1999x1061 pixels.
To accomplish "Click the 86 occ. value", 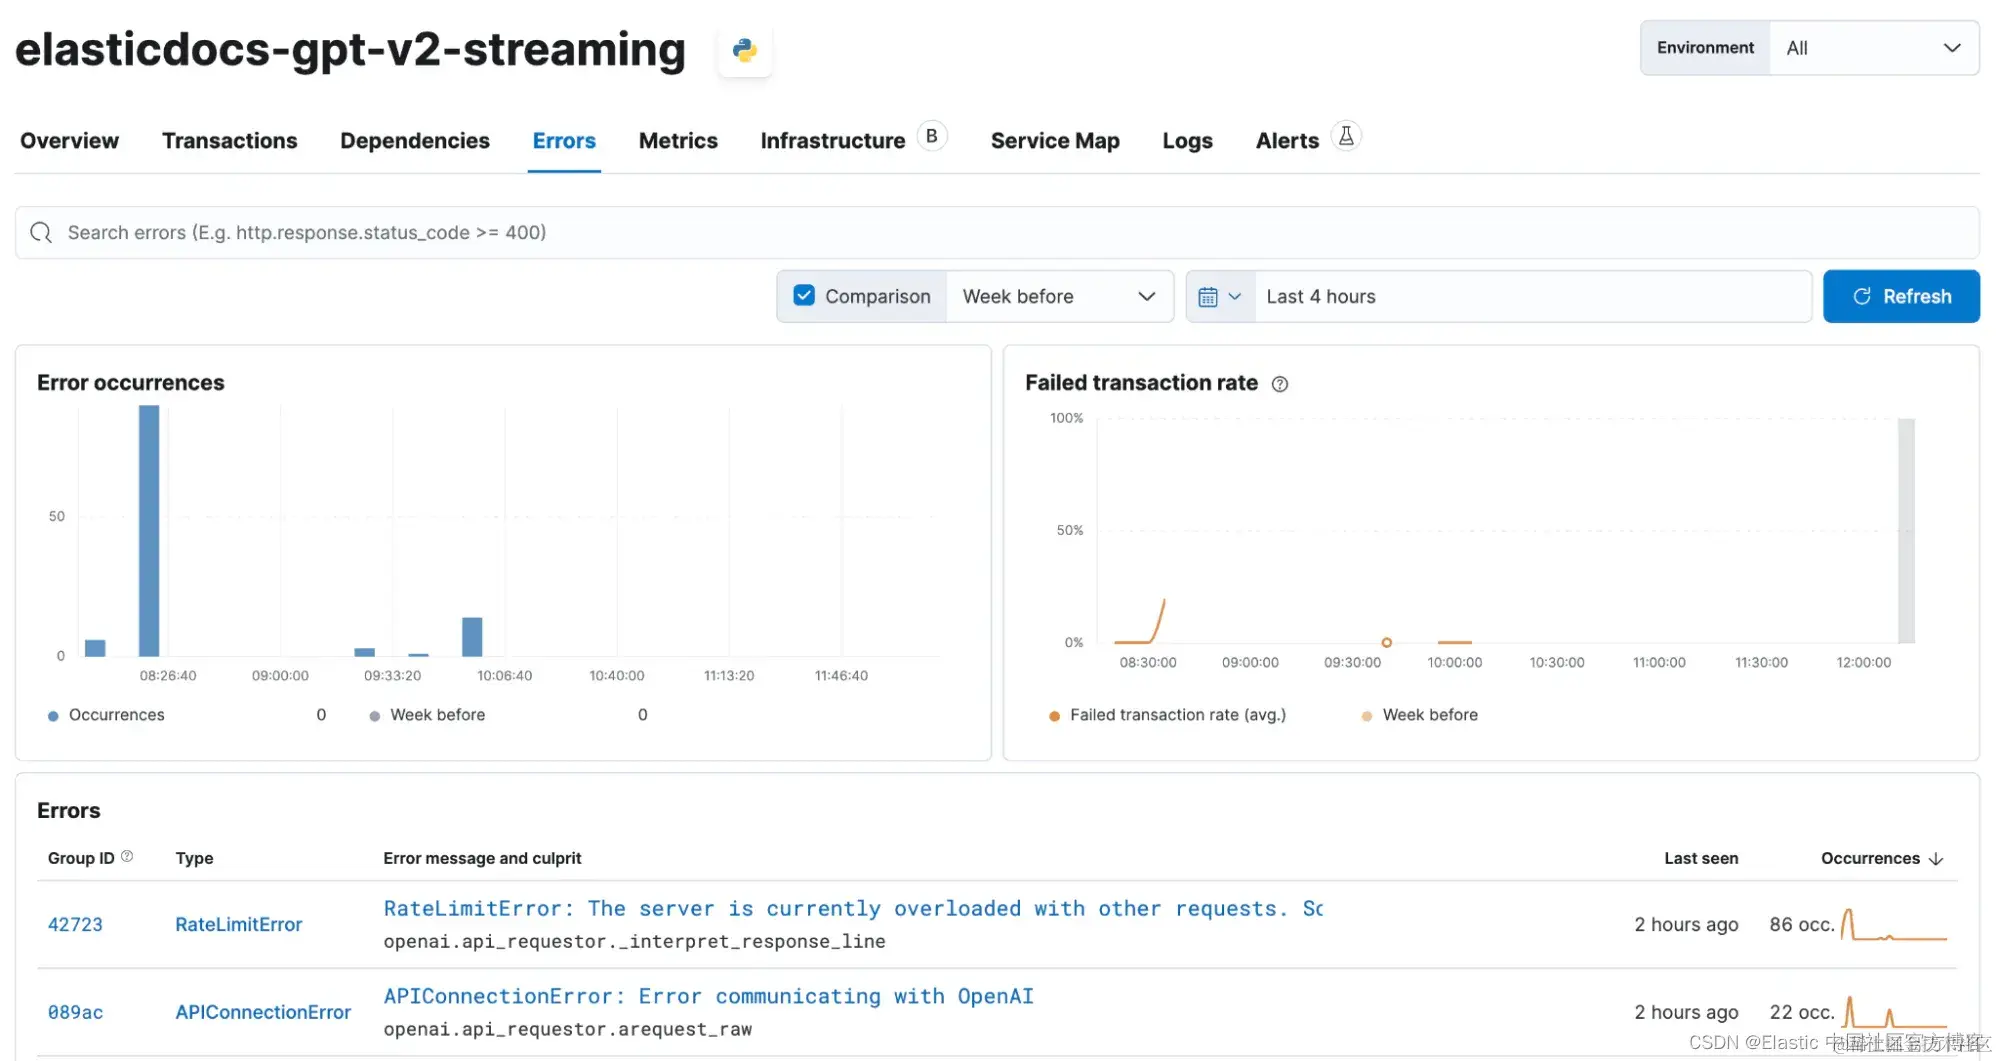I will click(1802, 925).
